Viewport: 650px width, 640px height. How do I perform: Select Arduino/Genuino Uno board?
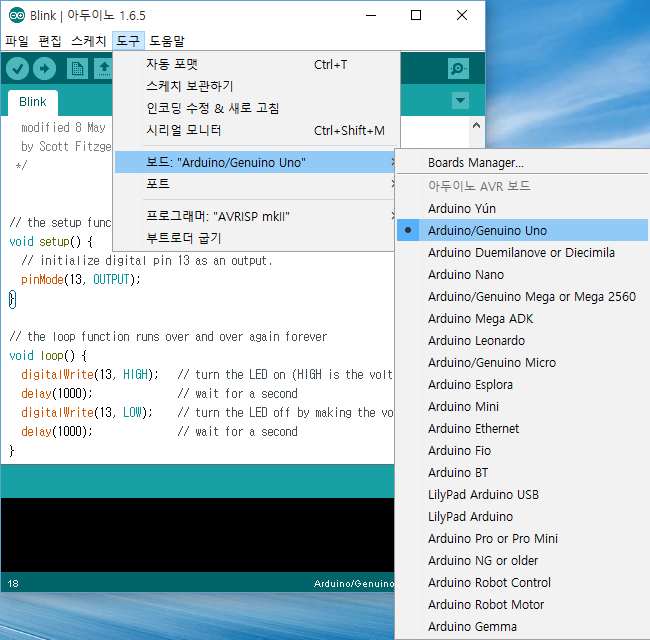pyautogui.click(x=522, y=230)
